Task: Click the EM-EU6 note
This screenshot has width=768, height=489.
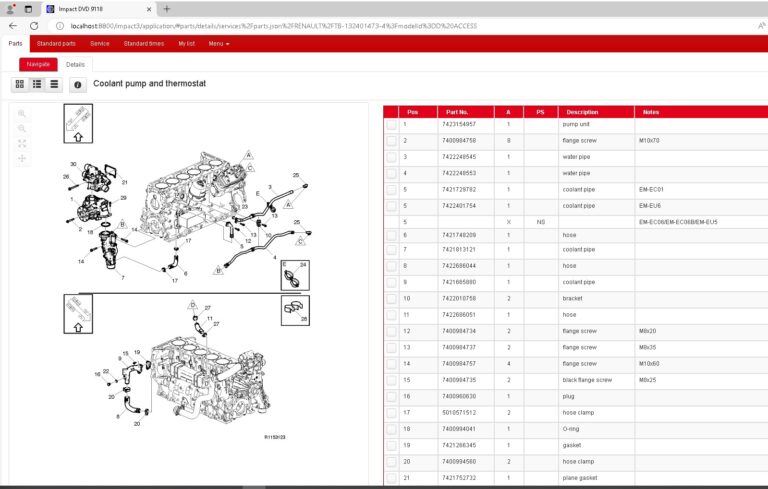Action: pos(650,206)
